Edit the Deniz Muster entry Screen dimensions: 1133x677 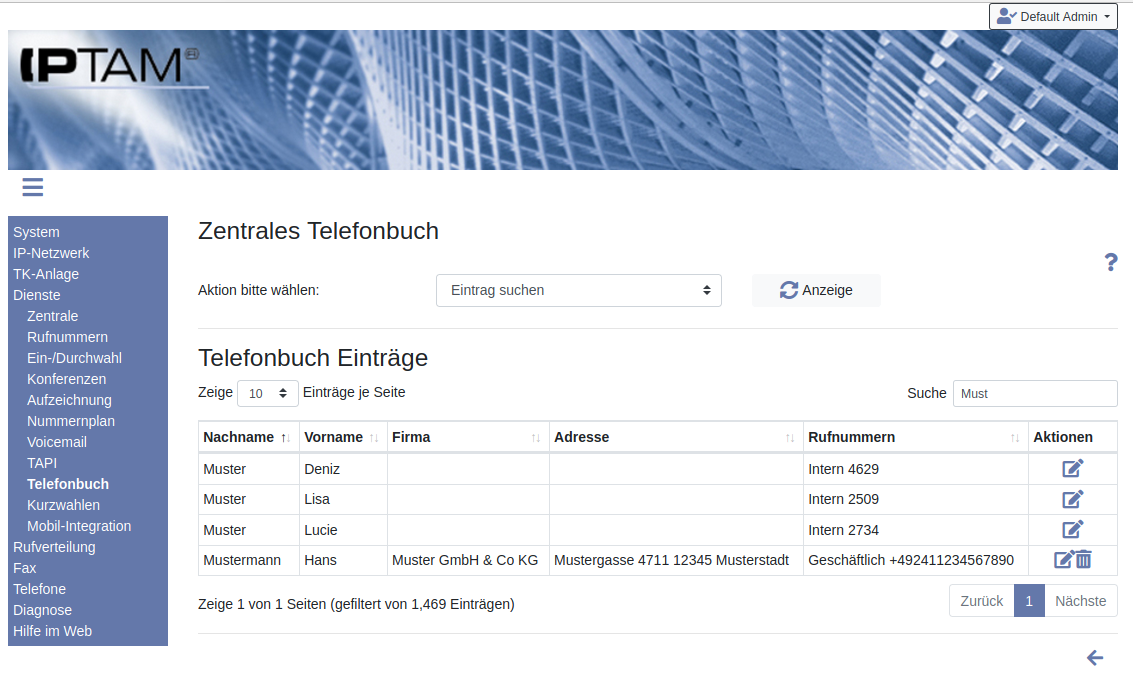pyautogui.click(x=1072, y=469)
